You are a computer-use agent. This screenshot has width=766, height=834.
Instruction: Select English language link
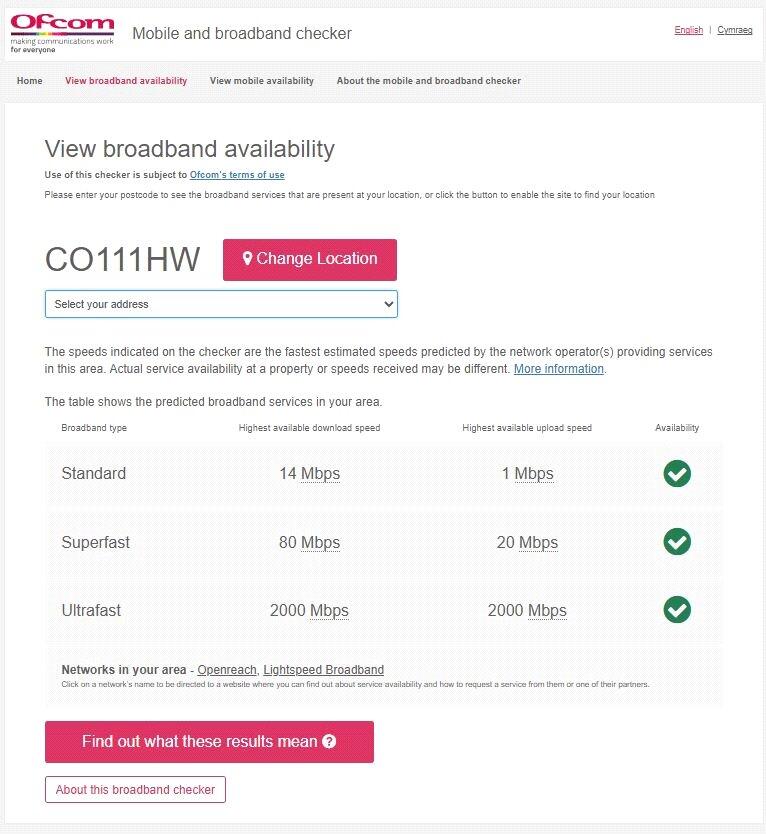pos(688,30)
